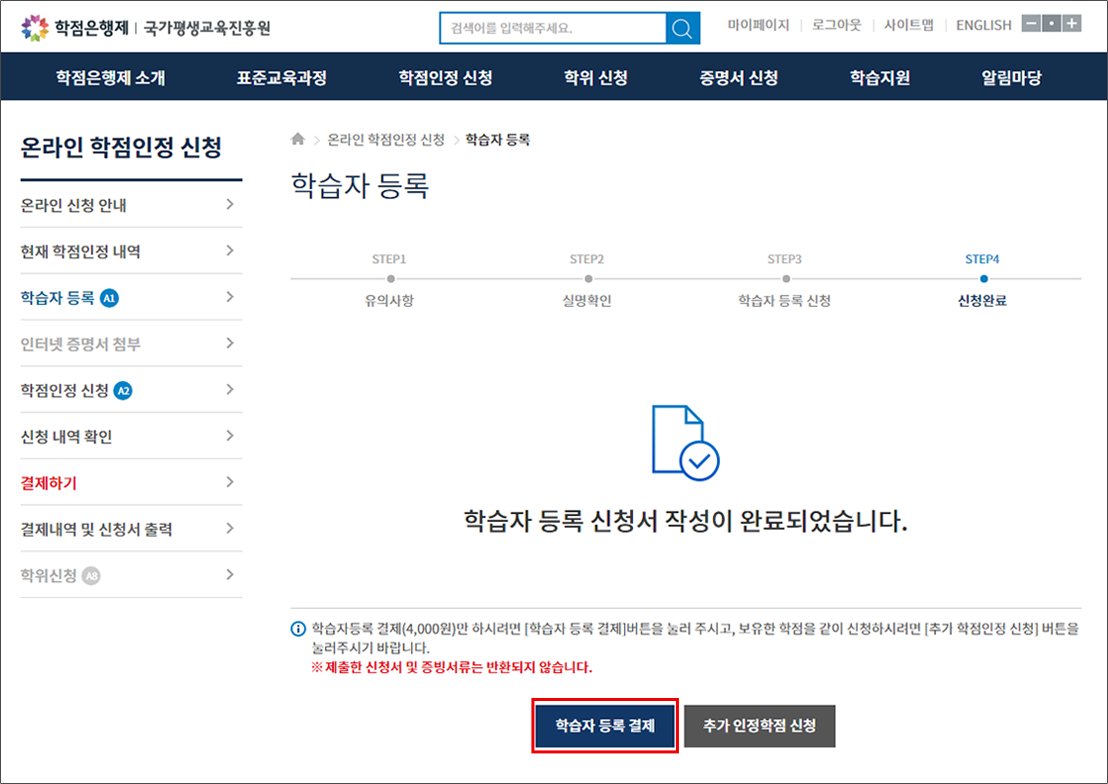Reset font size with dot icon
1108x784 pixels.
pyautogui.click(x=1051, y=24)
